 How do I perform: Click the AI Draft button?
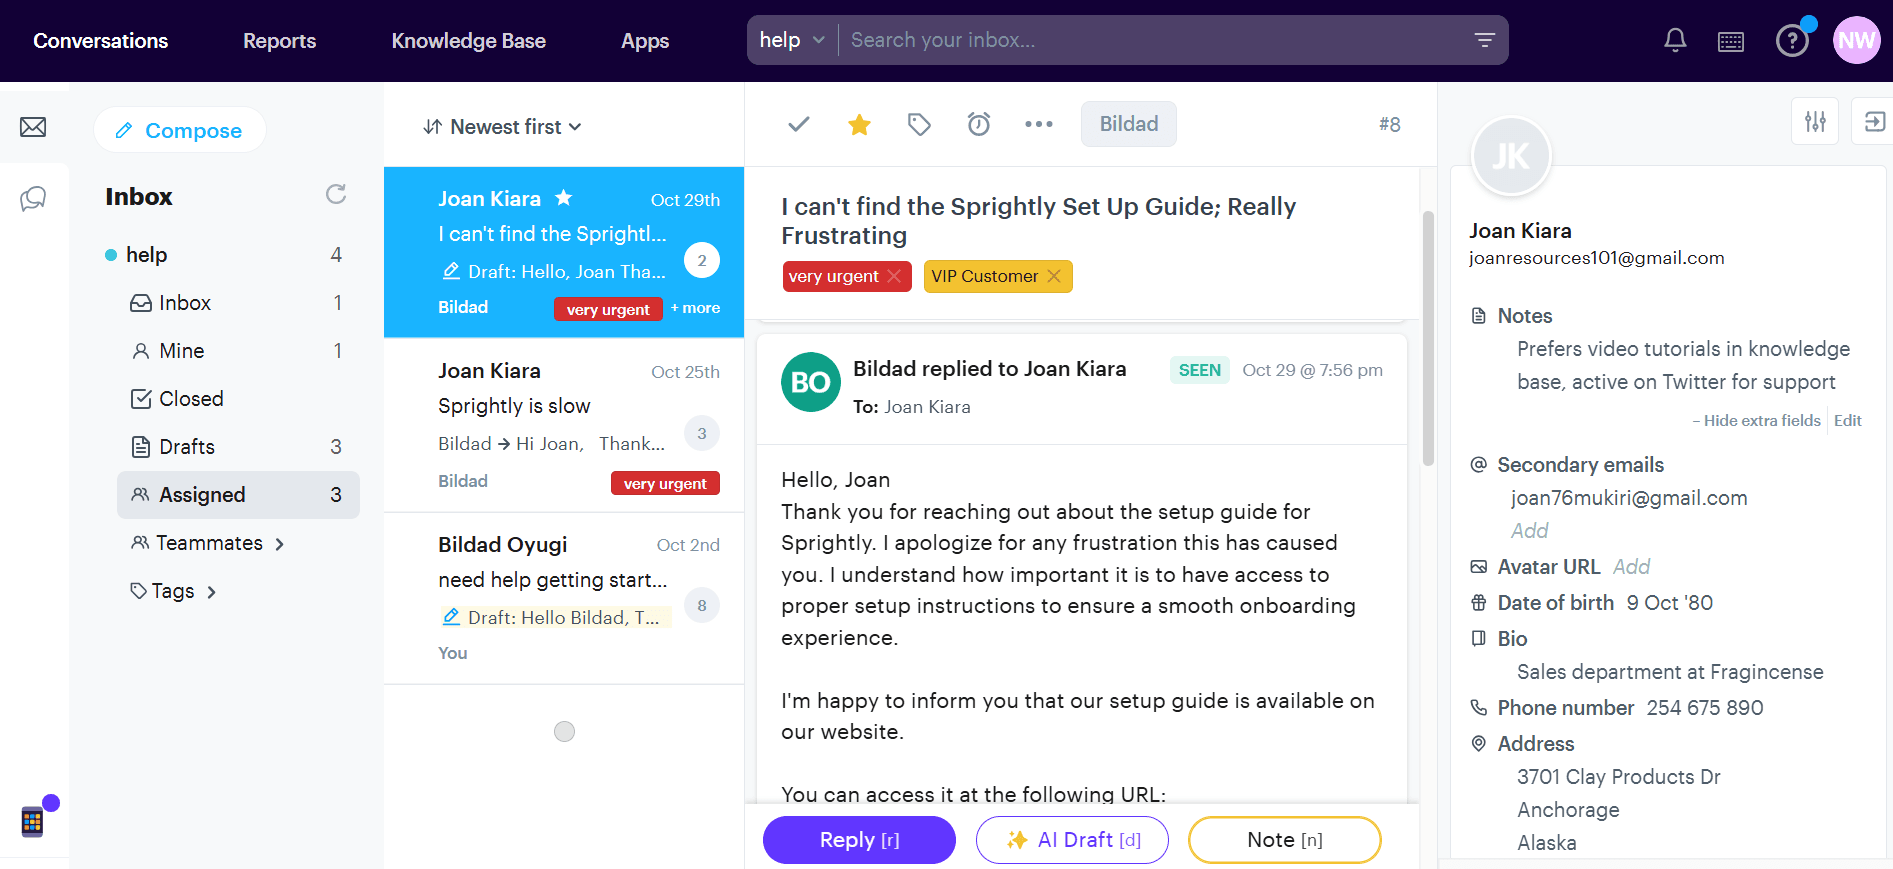pyautogui.click(x=1072, y=840)
